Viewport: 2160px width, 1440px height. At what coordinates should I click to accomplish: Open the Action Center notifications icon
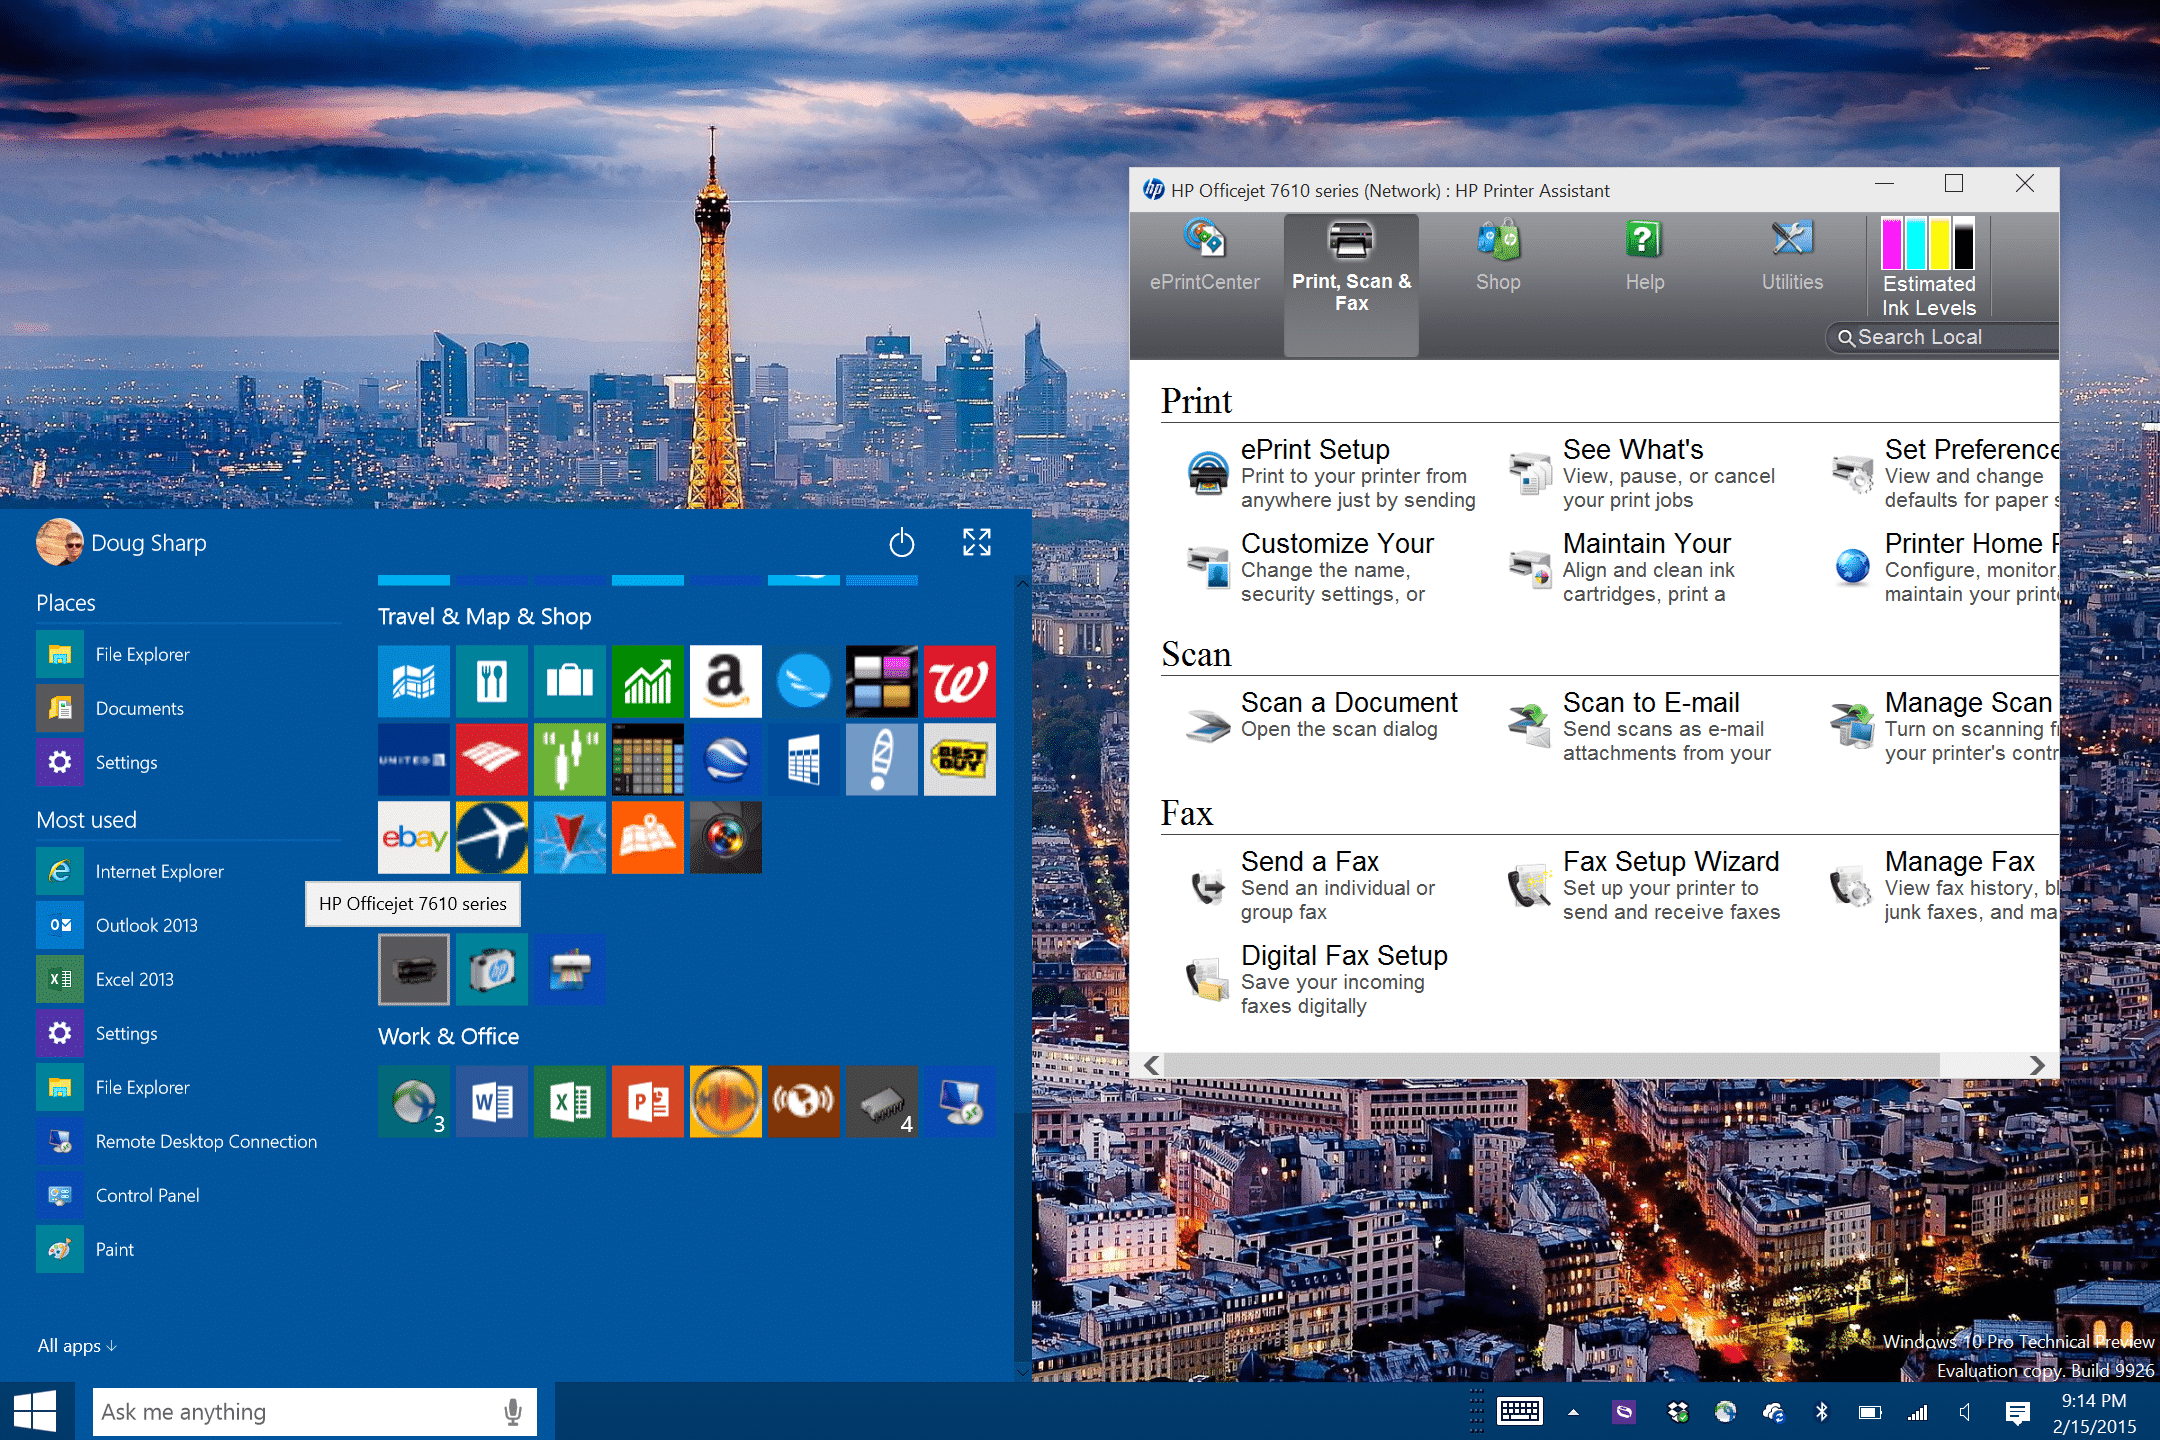point(2017,1412)
